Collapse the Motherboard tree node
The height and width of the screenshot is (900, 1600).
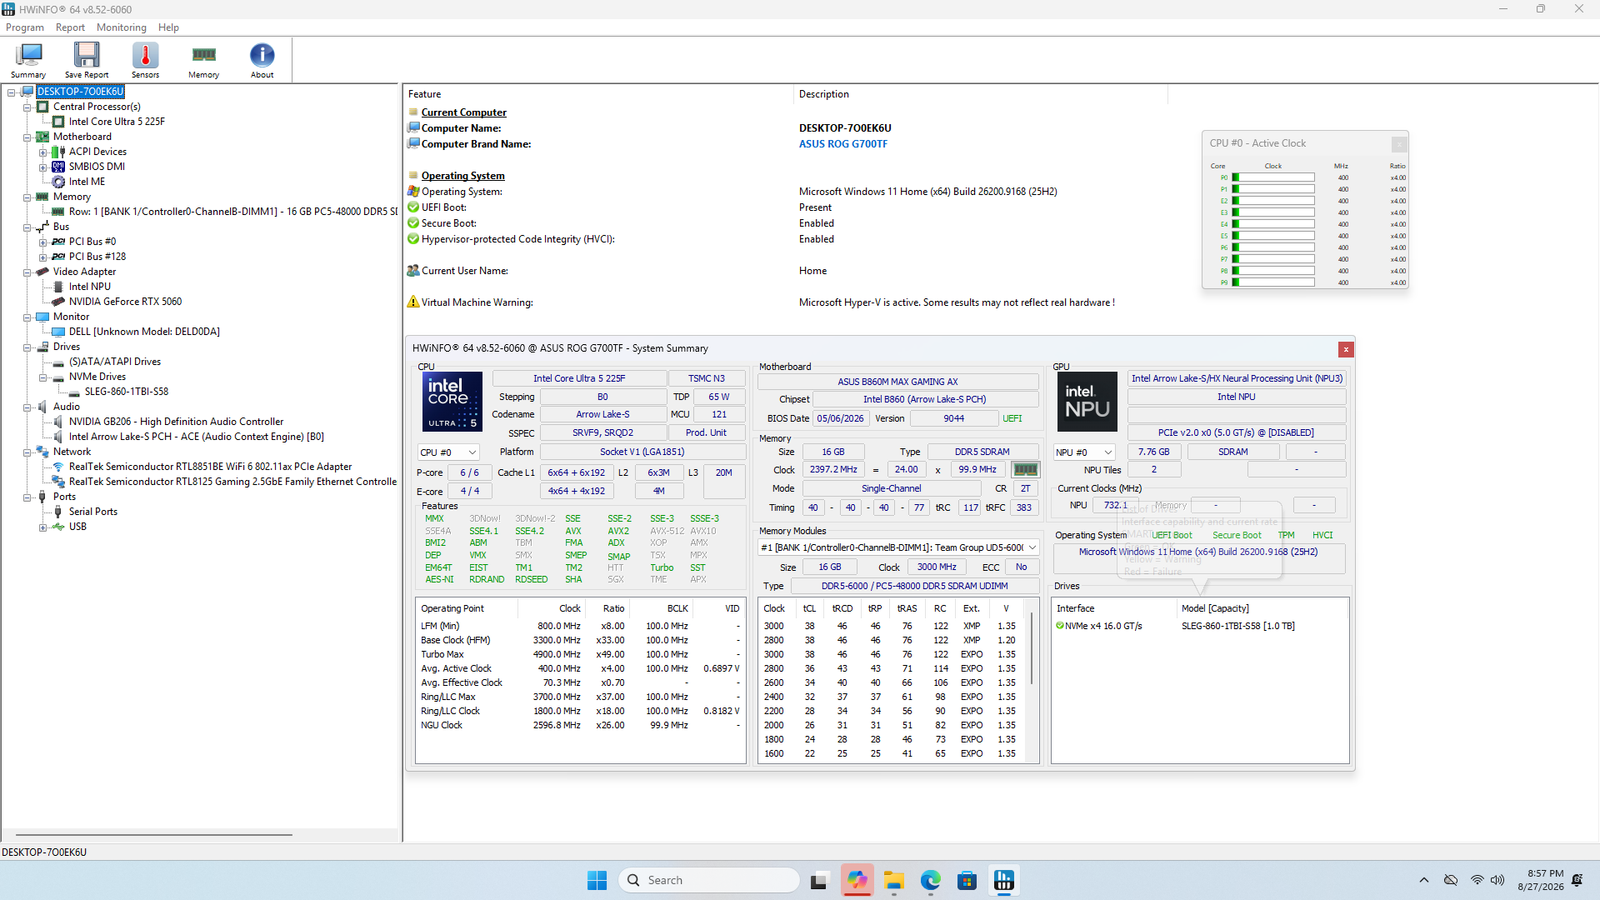(x=27, y=137)
